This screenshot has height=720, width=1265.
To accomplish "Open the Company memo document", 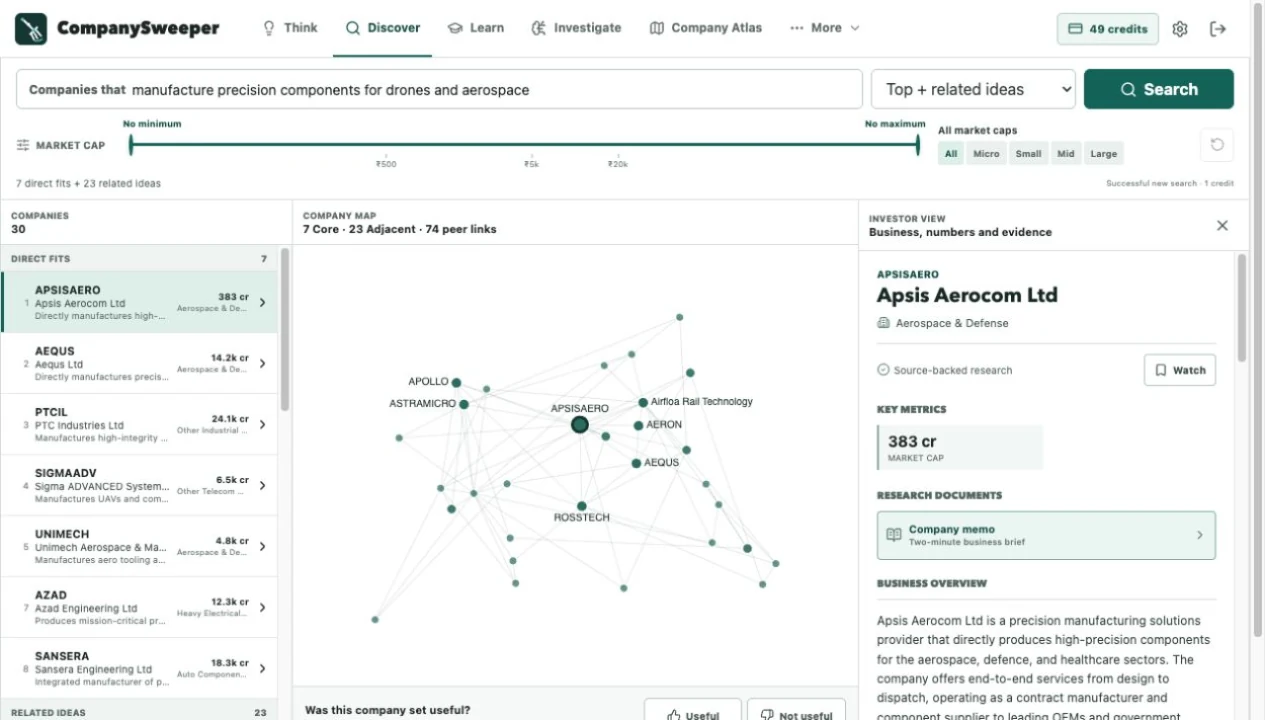I will coord(1046,535).
